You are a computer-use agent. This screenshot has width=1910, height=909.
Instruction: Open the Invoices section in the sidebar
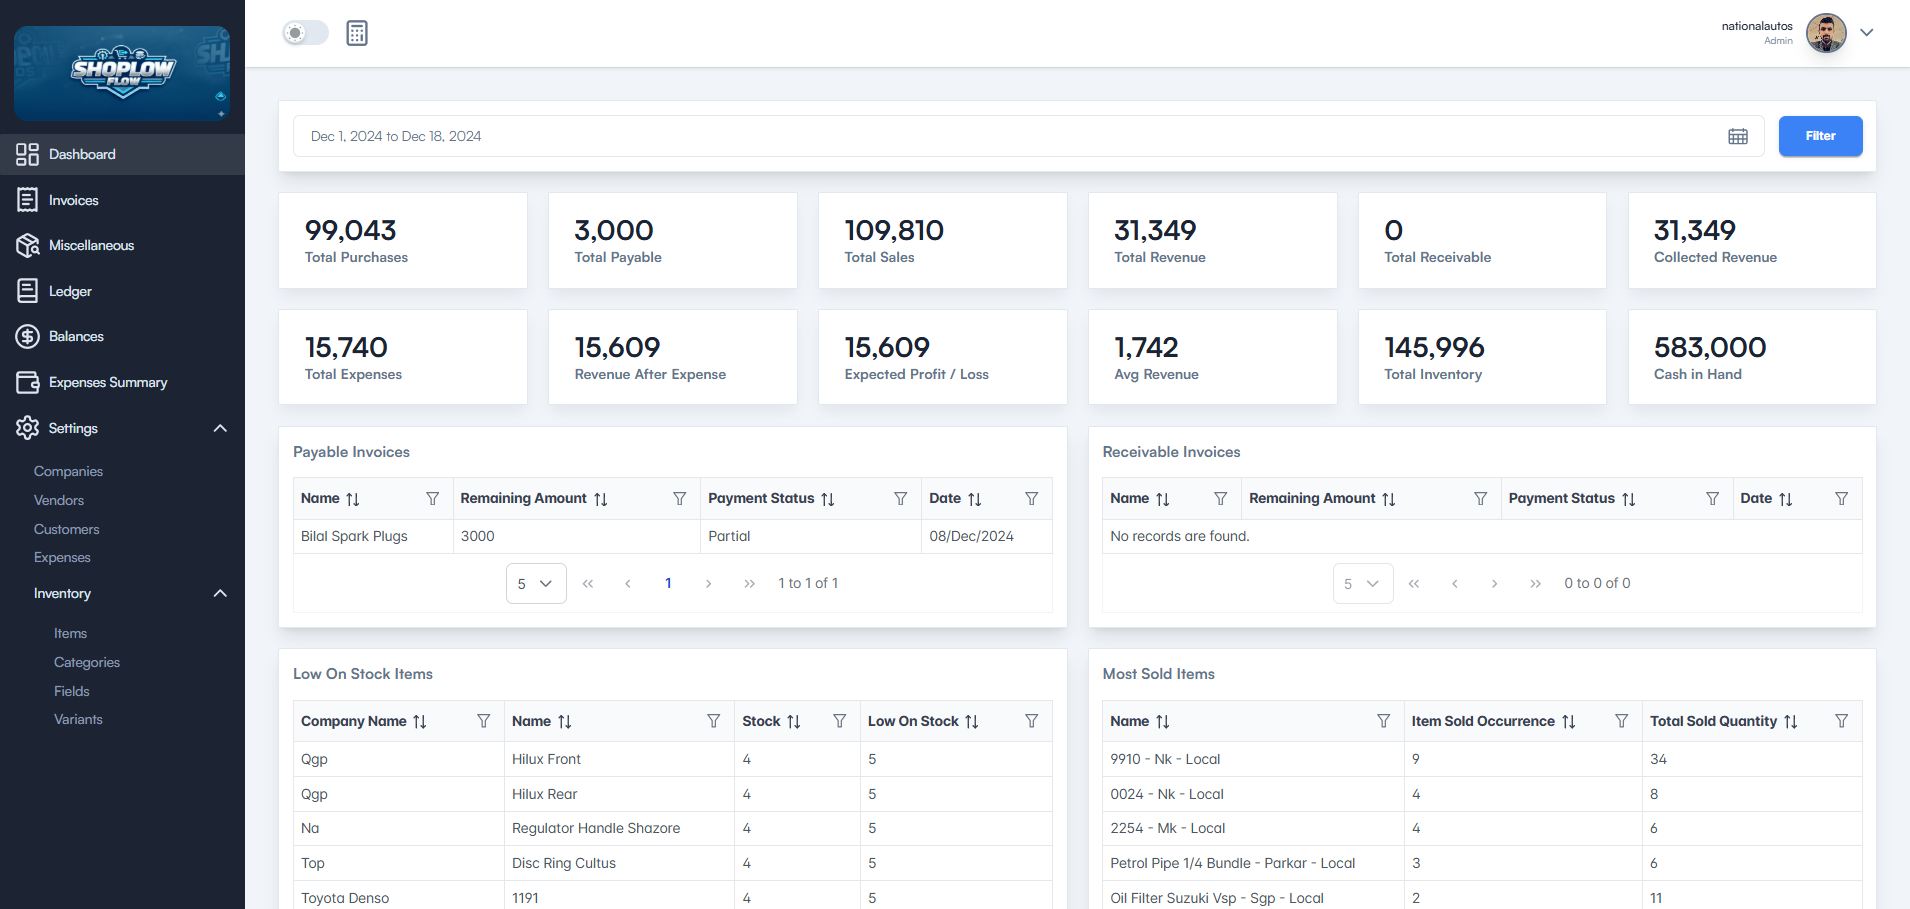tap(73, 200)
